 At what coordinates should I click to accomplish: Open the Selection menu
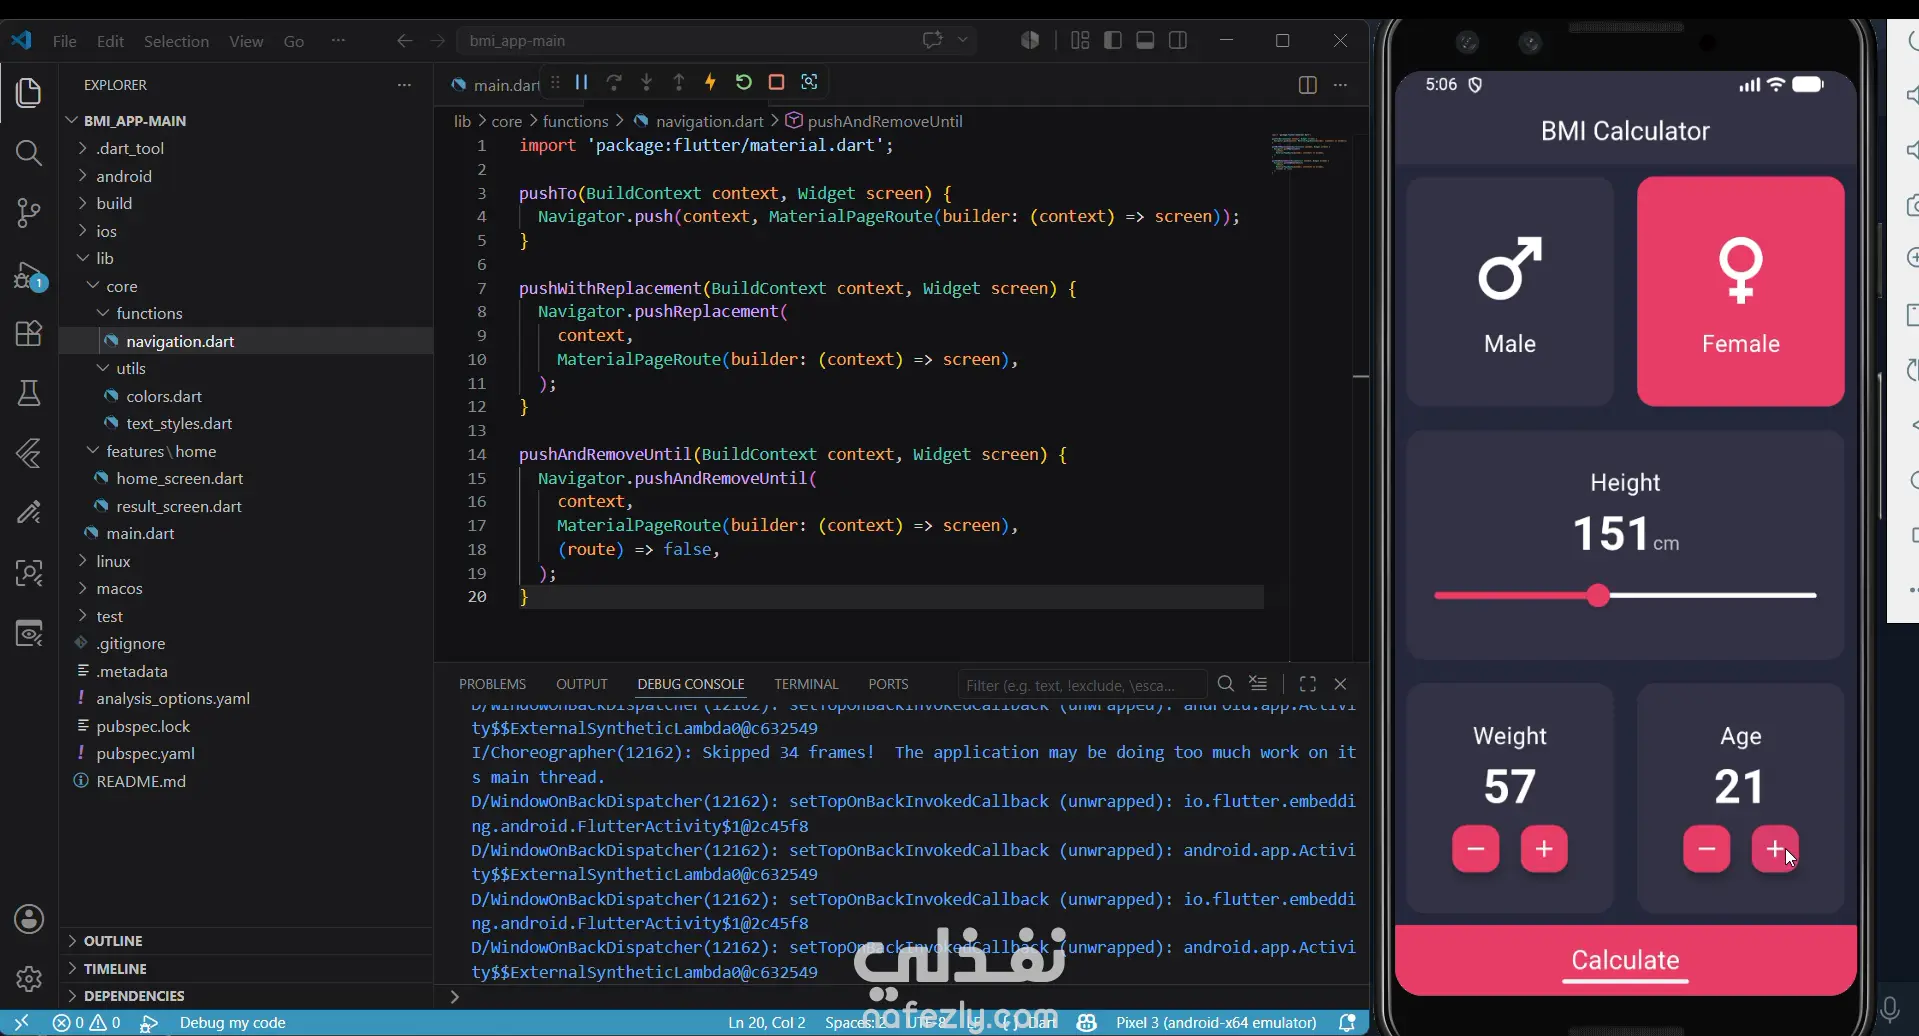176,41
